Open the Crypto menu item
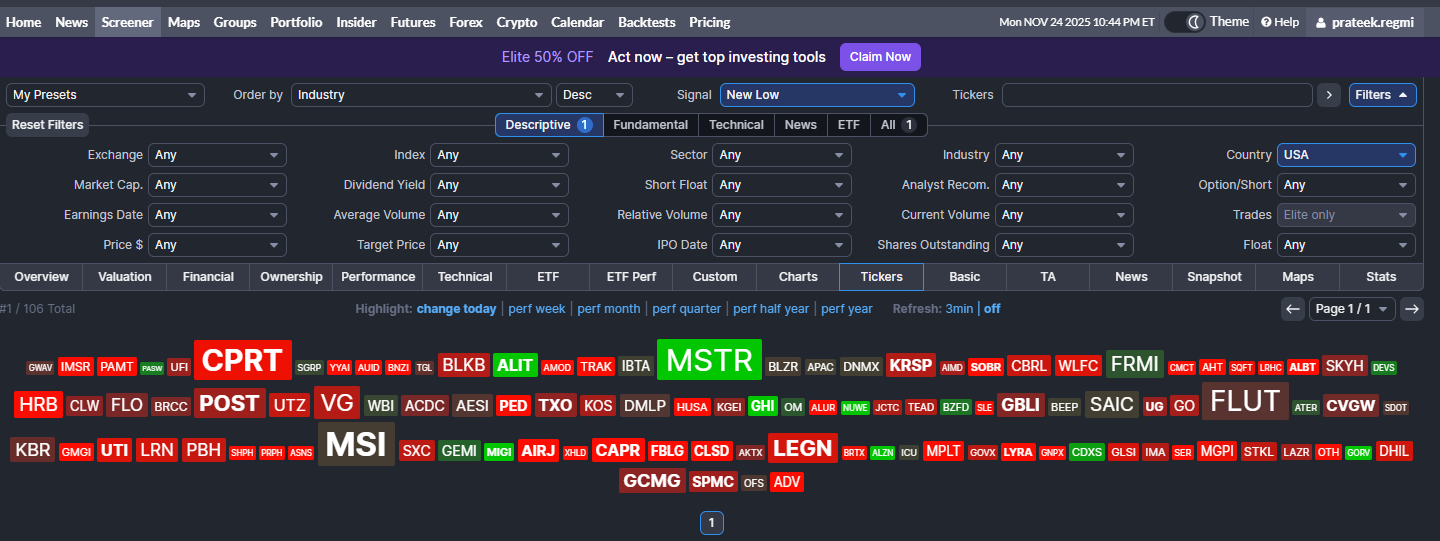This screenshot has height=541, width=1440. [517, 22]
